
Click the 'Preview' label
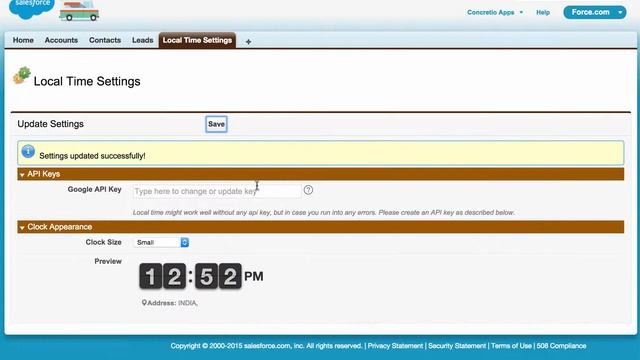(x=108, y=261)
